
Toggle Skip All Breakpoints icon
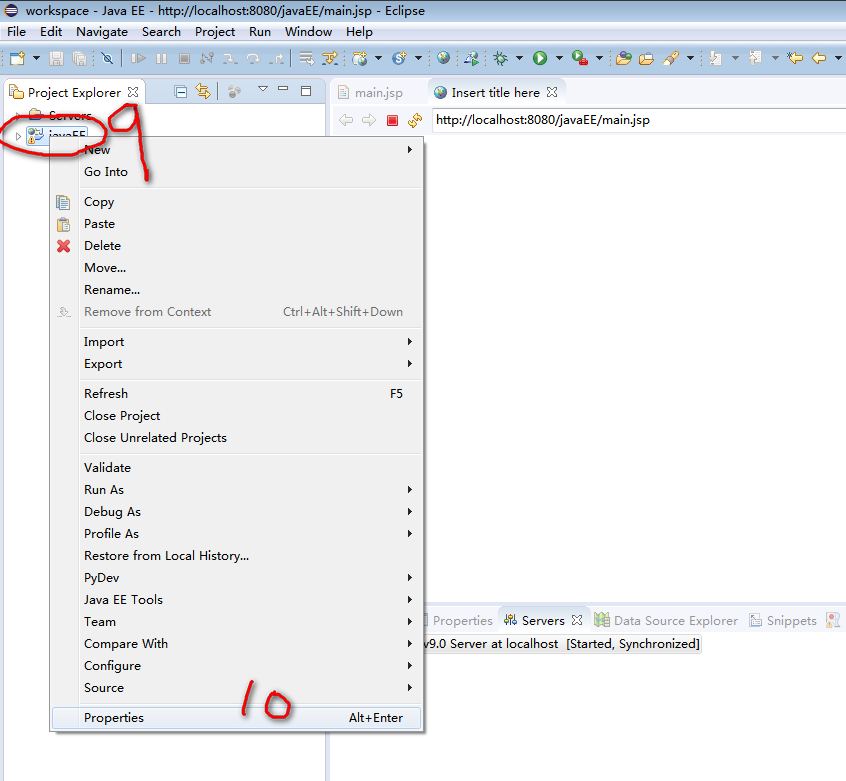click(x=107, y=58)
